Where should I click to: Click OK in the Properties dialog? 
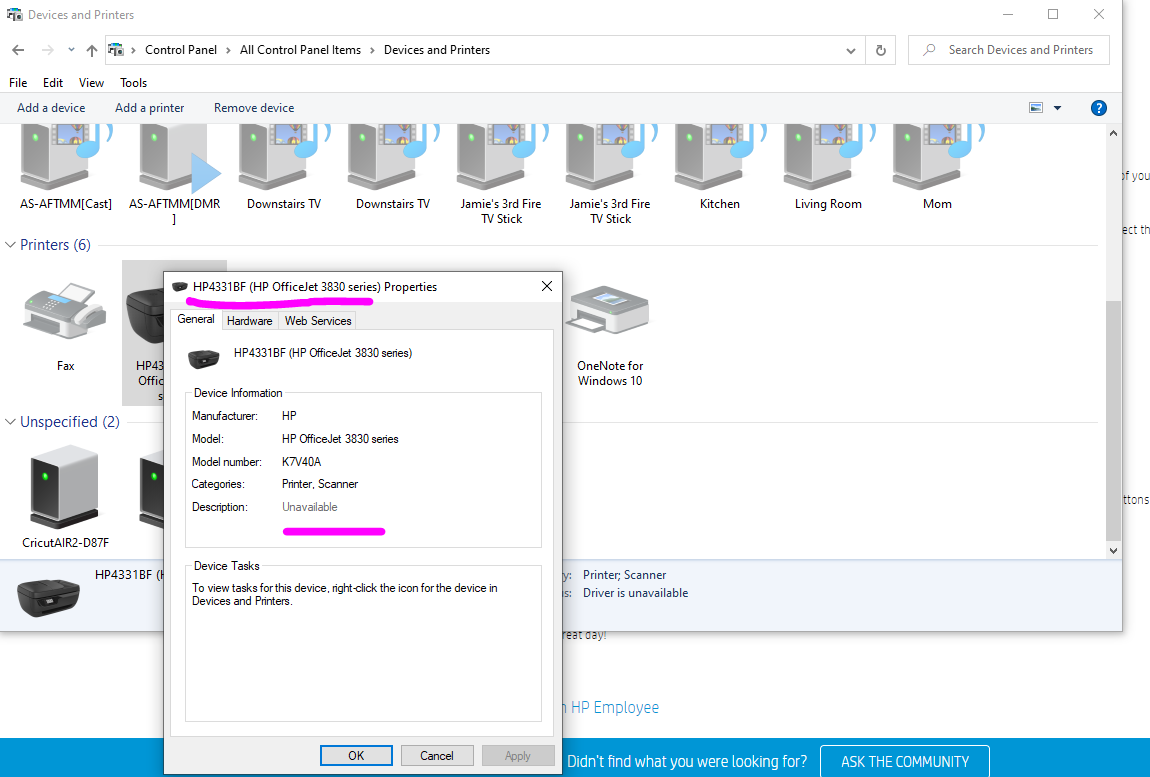click(356, 756)
